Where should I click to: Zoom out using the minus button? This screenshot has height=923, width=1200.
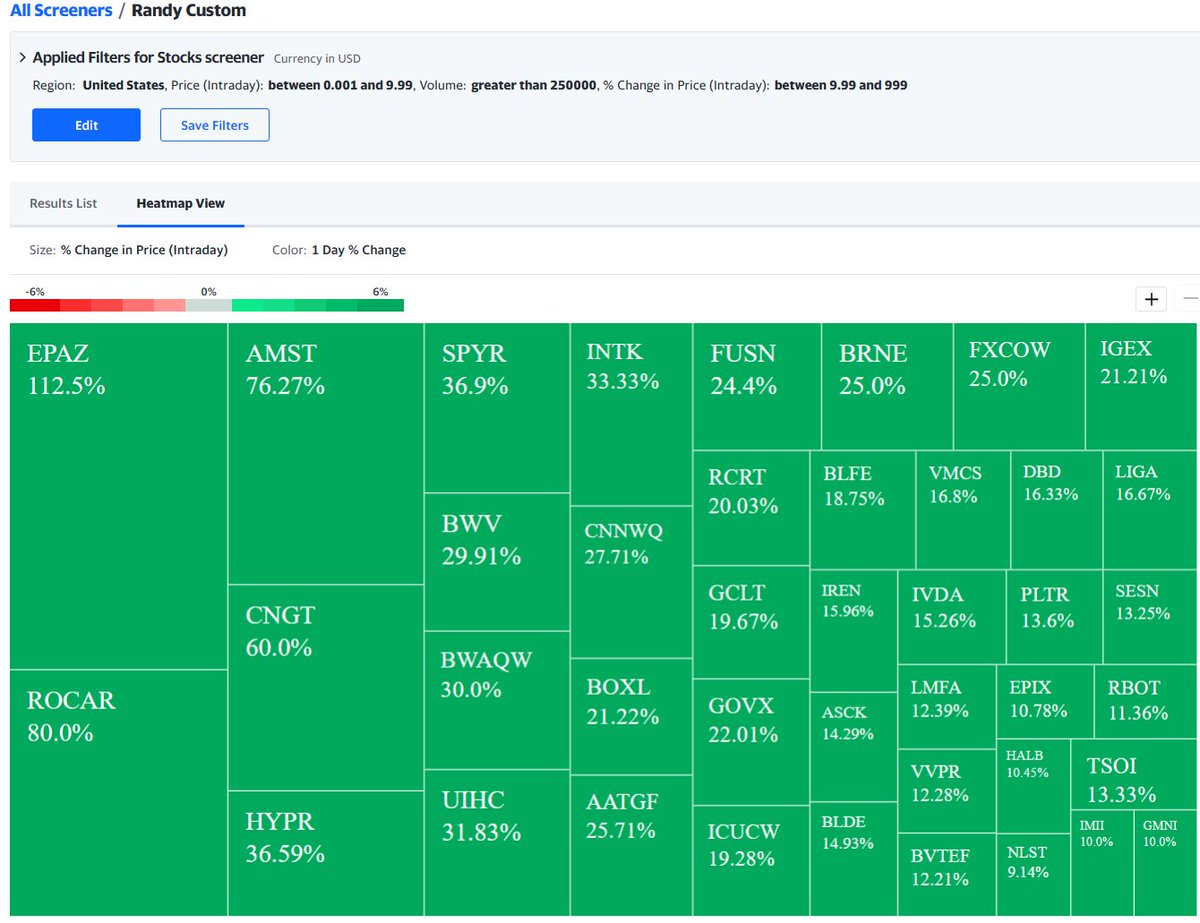click(x=1190, y=298)
